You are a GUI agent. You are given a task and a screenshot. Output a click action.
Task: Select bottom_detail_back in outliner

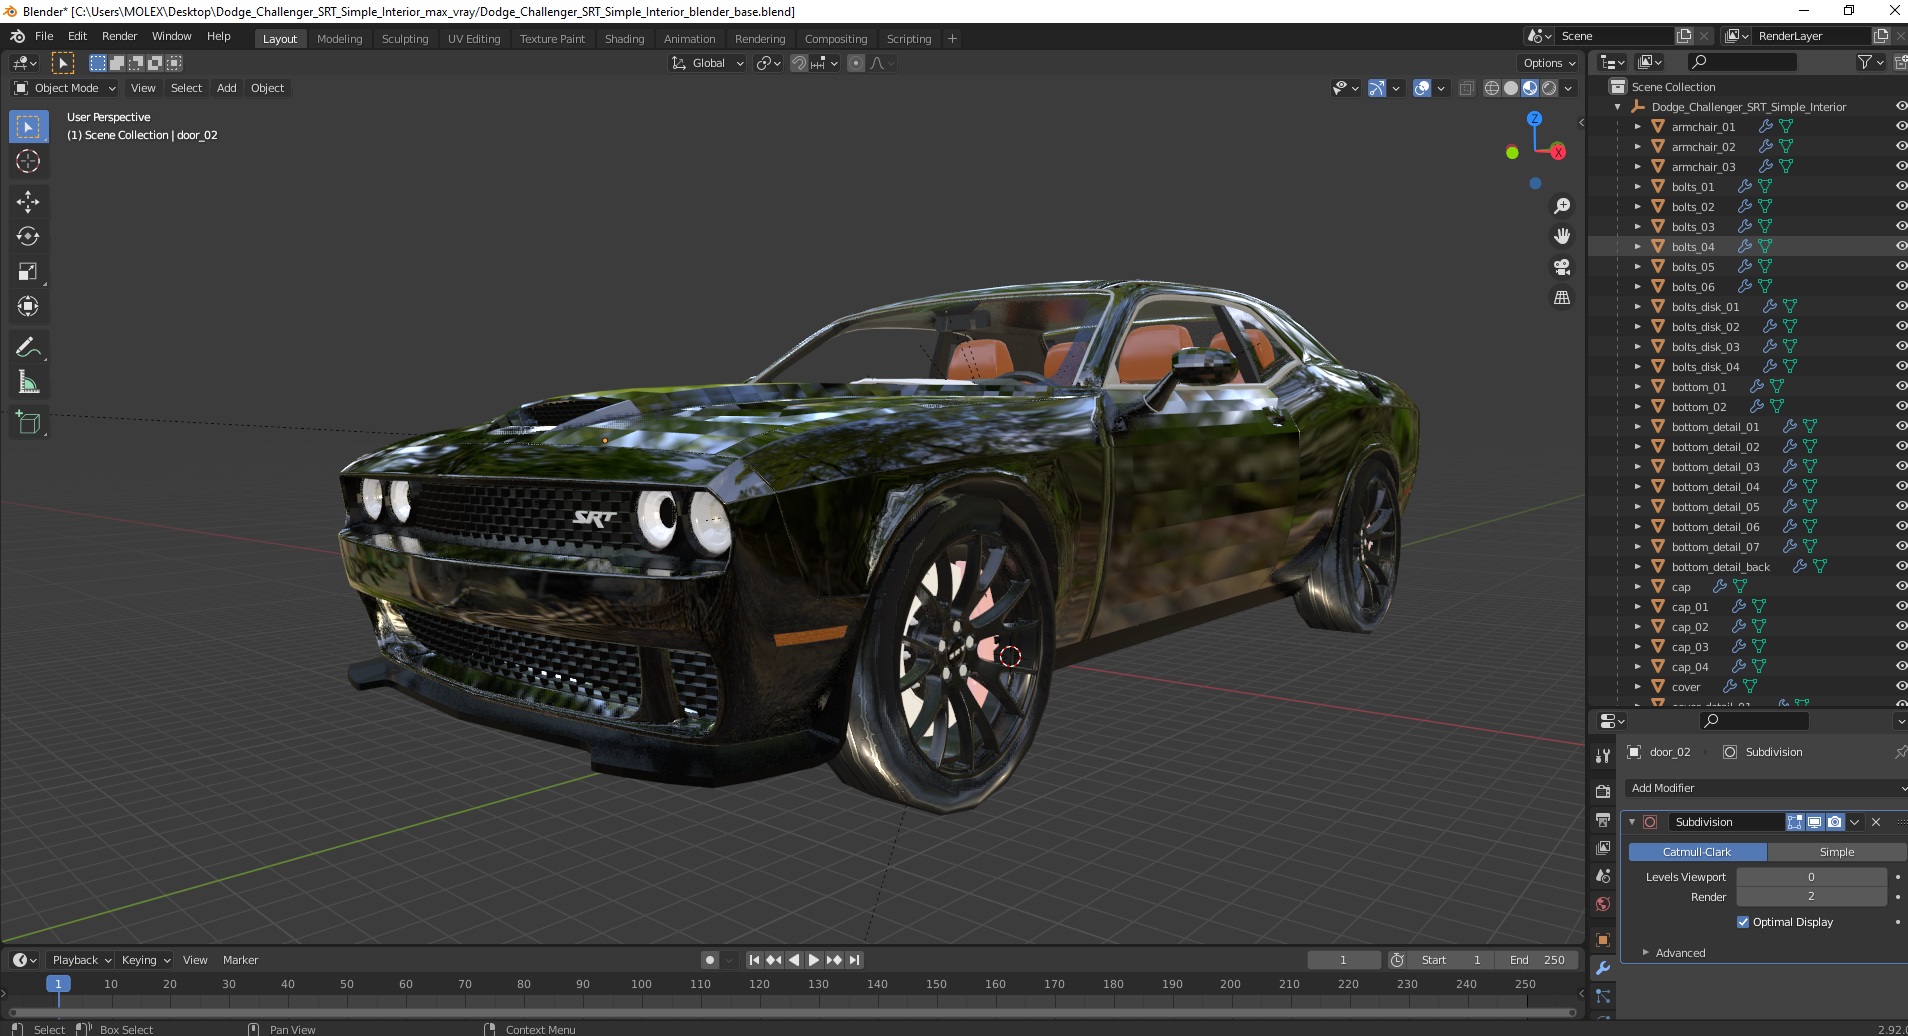[1720, 567]
